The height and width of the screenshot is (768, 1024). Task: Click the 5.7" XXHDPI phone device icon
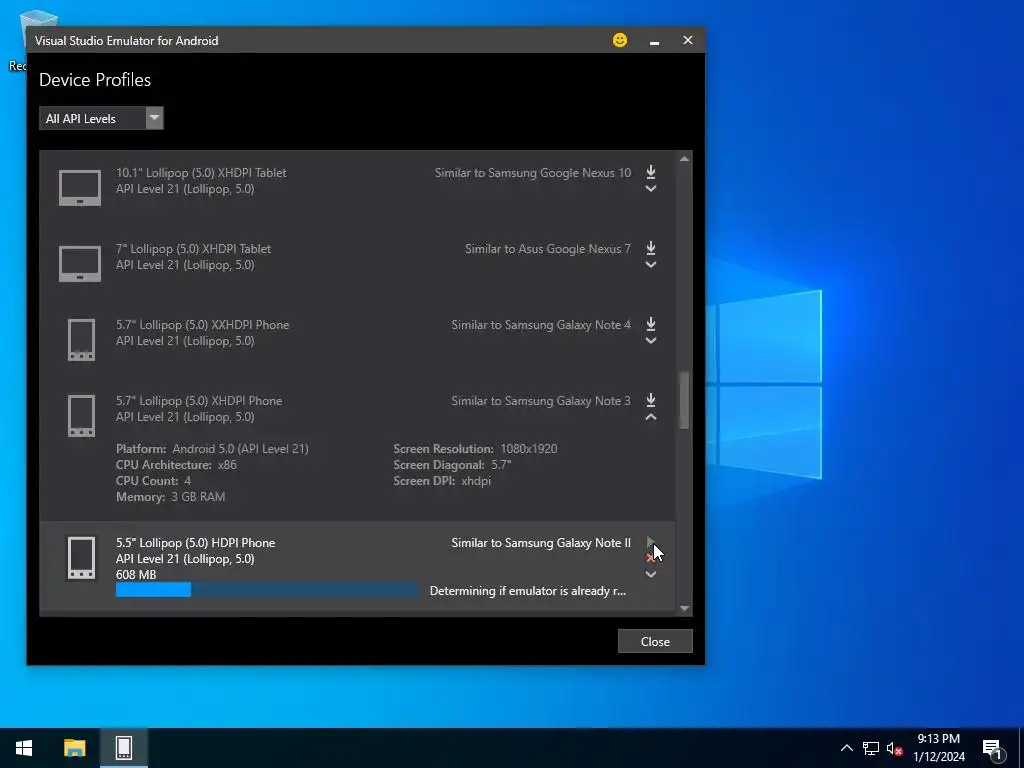coord(82,340)
